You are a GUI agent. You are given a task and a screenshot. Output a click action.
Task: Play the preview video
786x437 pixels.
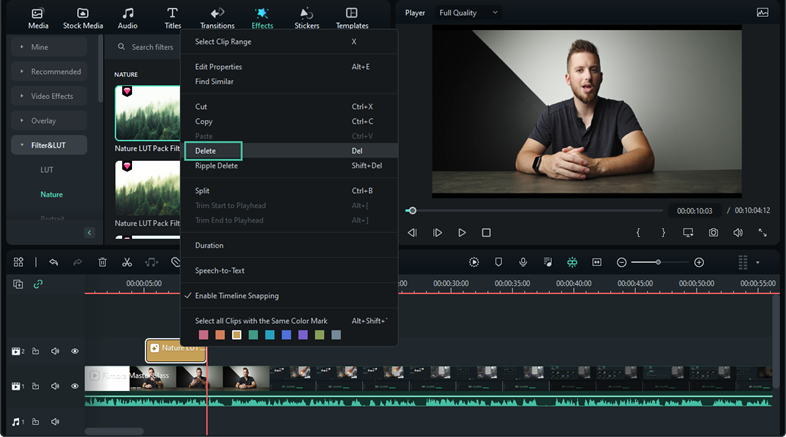pyautogui.click(x=462, y=233)
